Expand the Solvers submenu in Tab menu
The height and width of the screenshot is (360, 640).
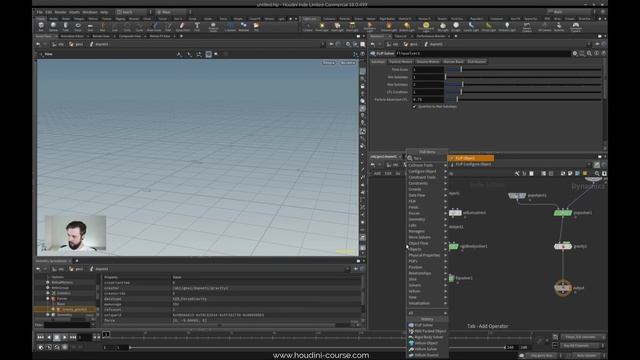pyautogui.click(x=427, y=285)
